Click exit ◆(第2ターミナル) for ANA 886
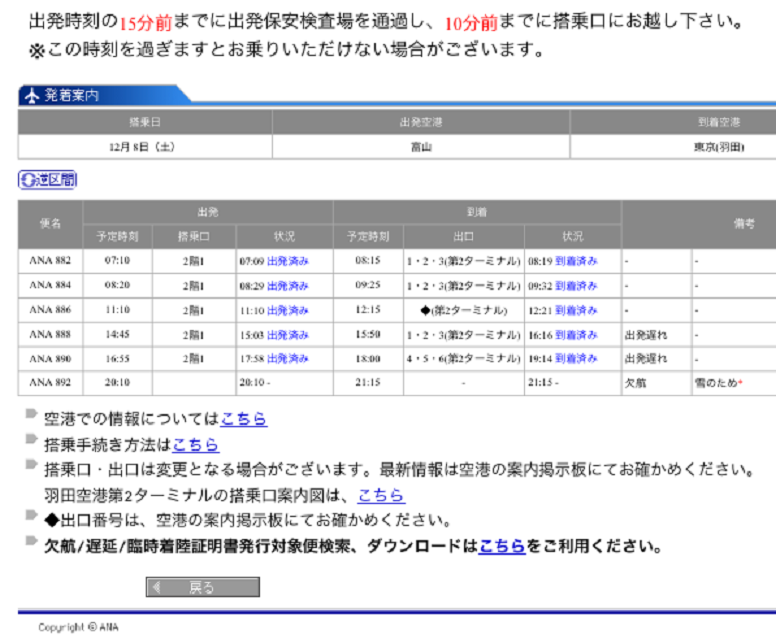Image resolution: width=776 pixels, height=639 pixels. [x=464, y=310]
